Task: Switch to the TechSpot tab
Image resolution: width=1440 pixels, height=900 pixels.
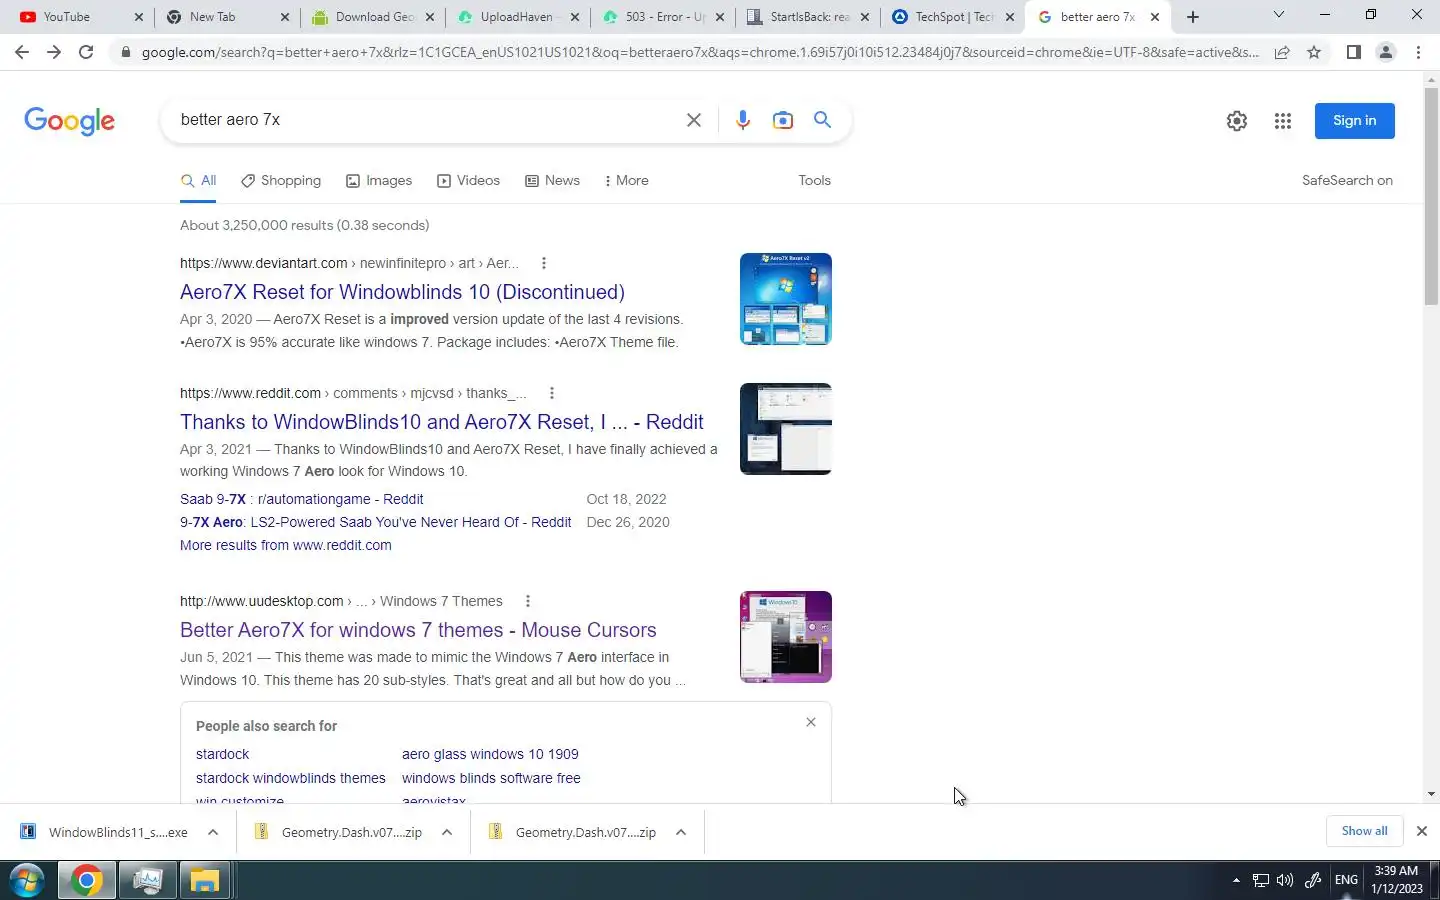Action: pos(953,17)
